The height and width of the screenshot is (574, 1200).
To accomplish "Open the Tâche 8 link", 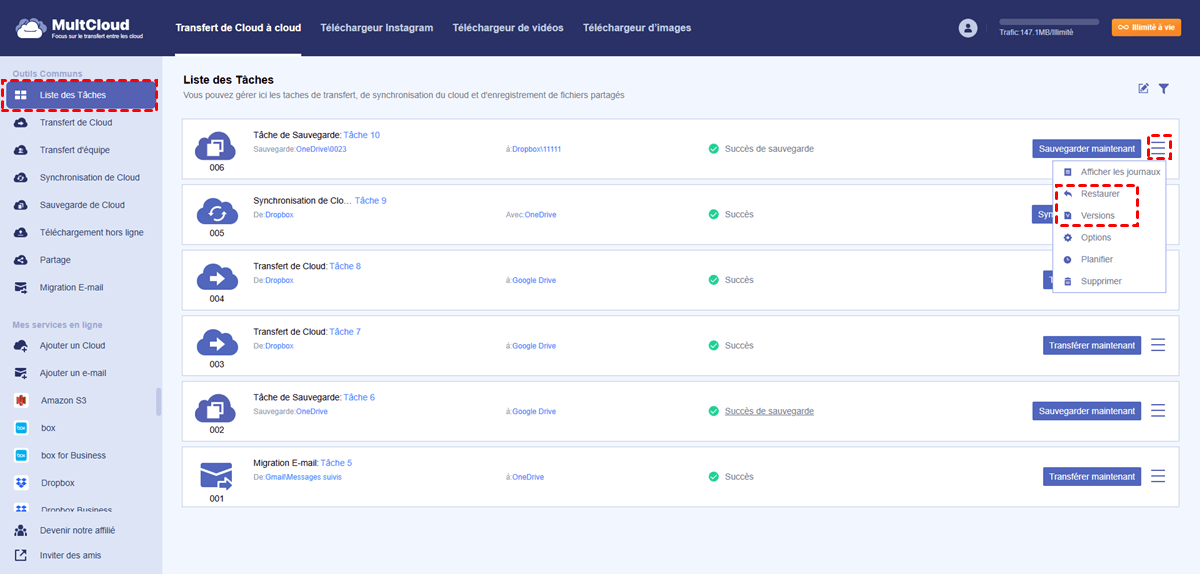I will click(345, 266).
